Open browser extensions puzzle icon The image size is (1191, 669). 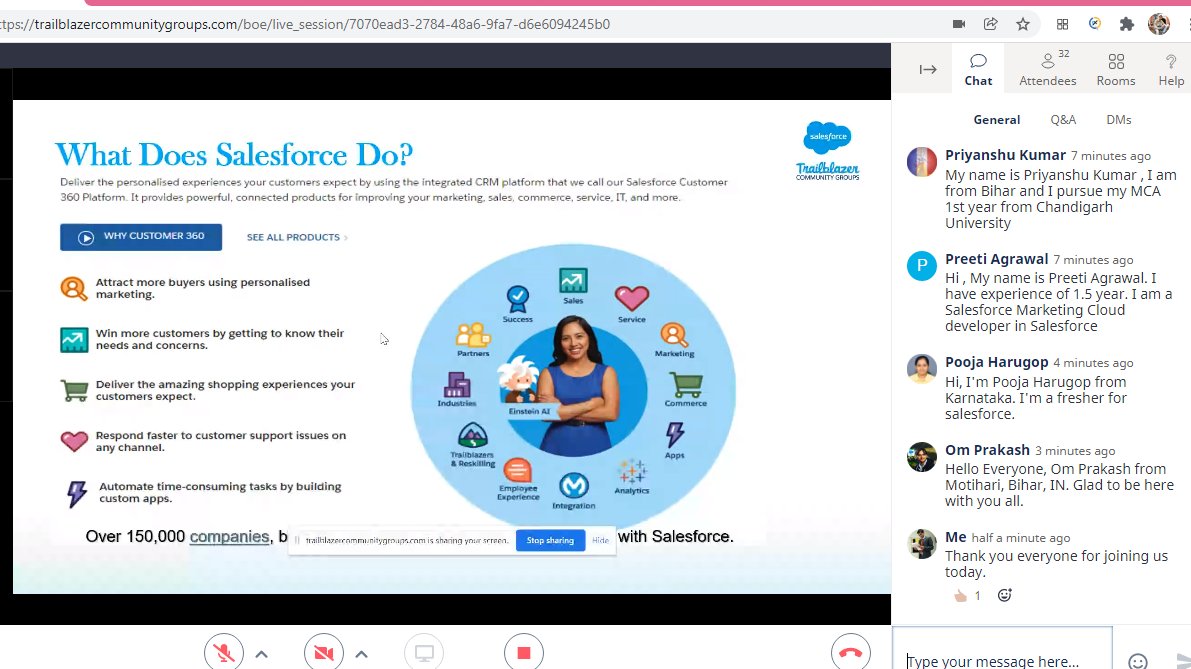[1126, 24]
